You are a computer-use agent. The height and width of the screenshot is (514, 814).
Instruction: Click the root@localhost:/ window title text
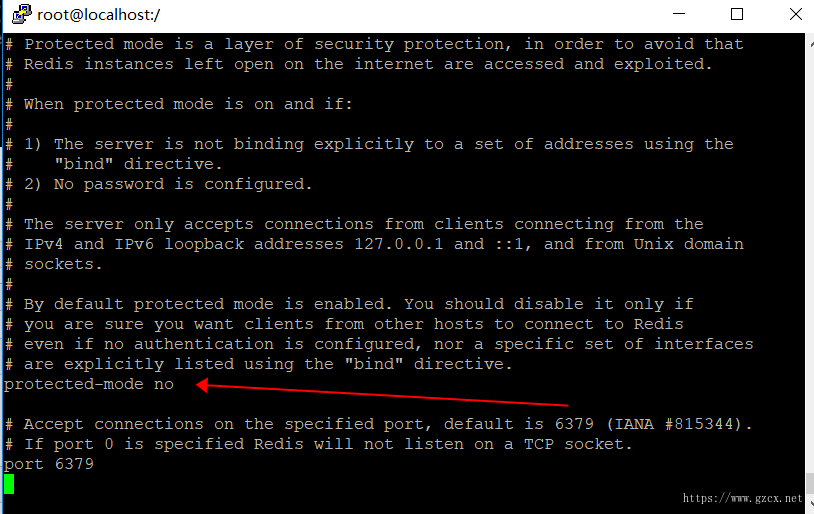[99, 15]
